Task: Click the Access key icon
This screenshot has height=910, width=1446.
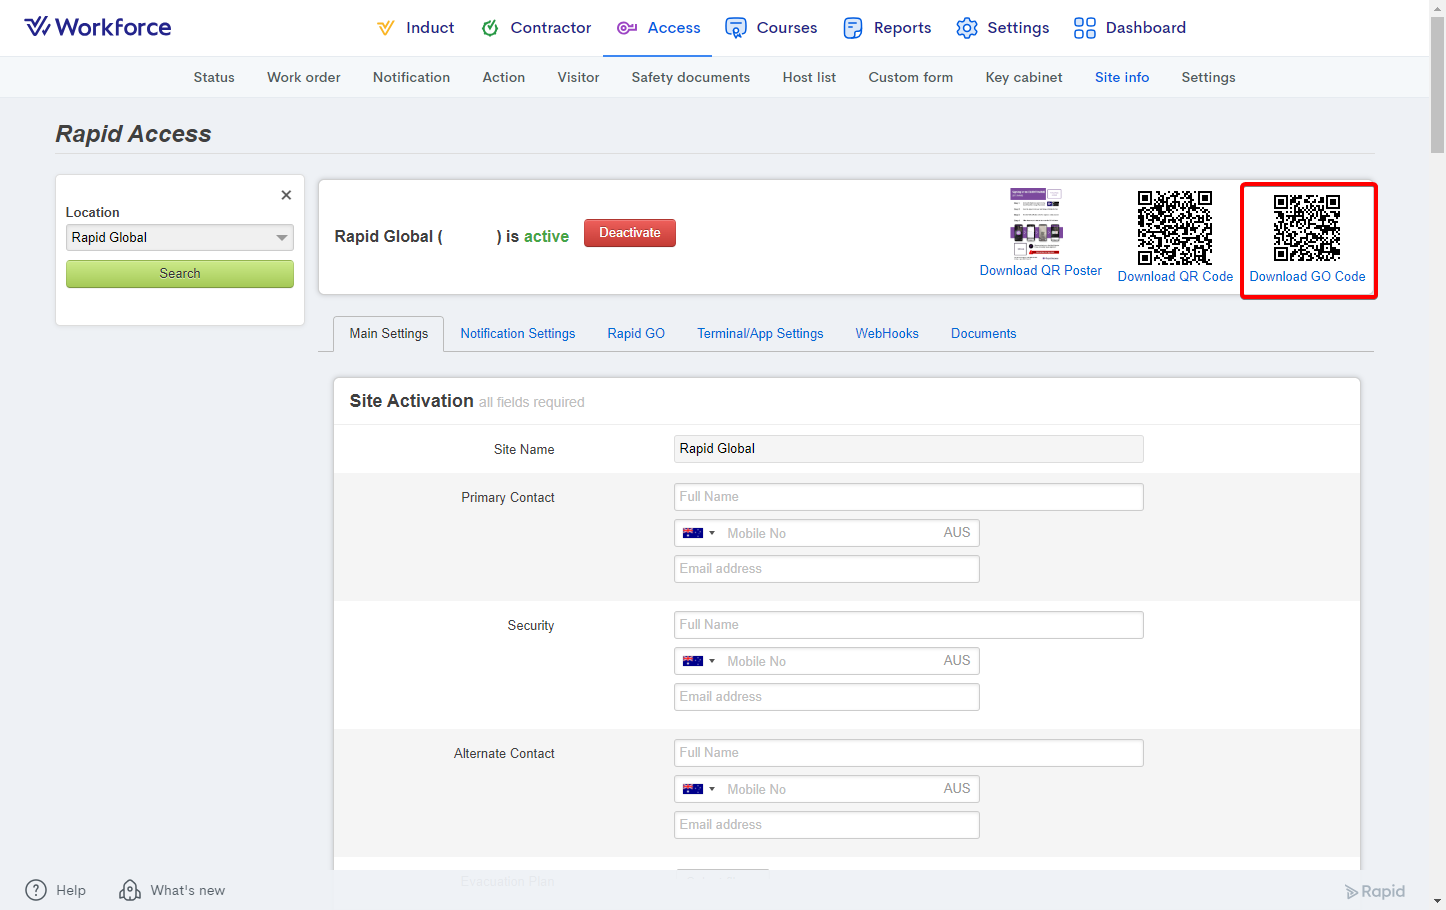Action: coord(627,28)
